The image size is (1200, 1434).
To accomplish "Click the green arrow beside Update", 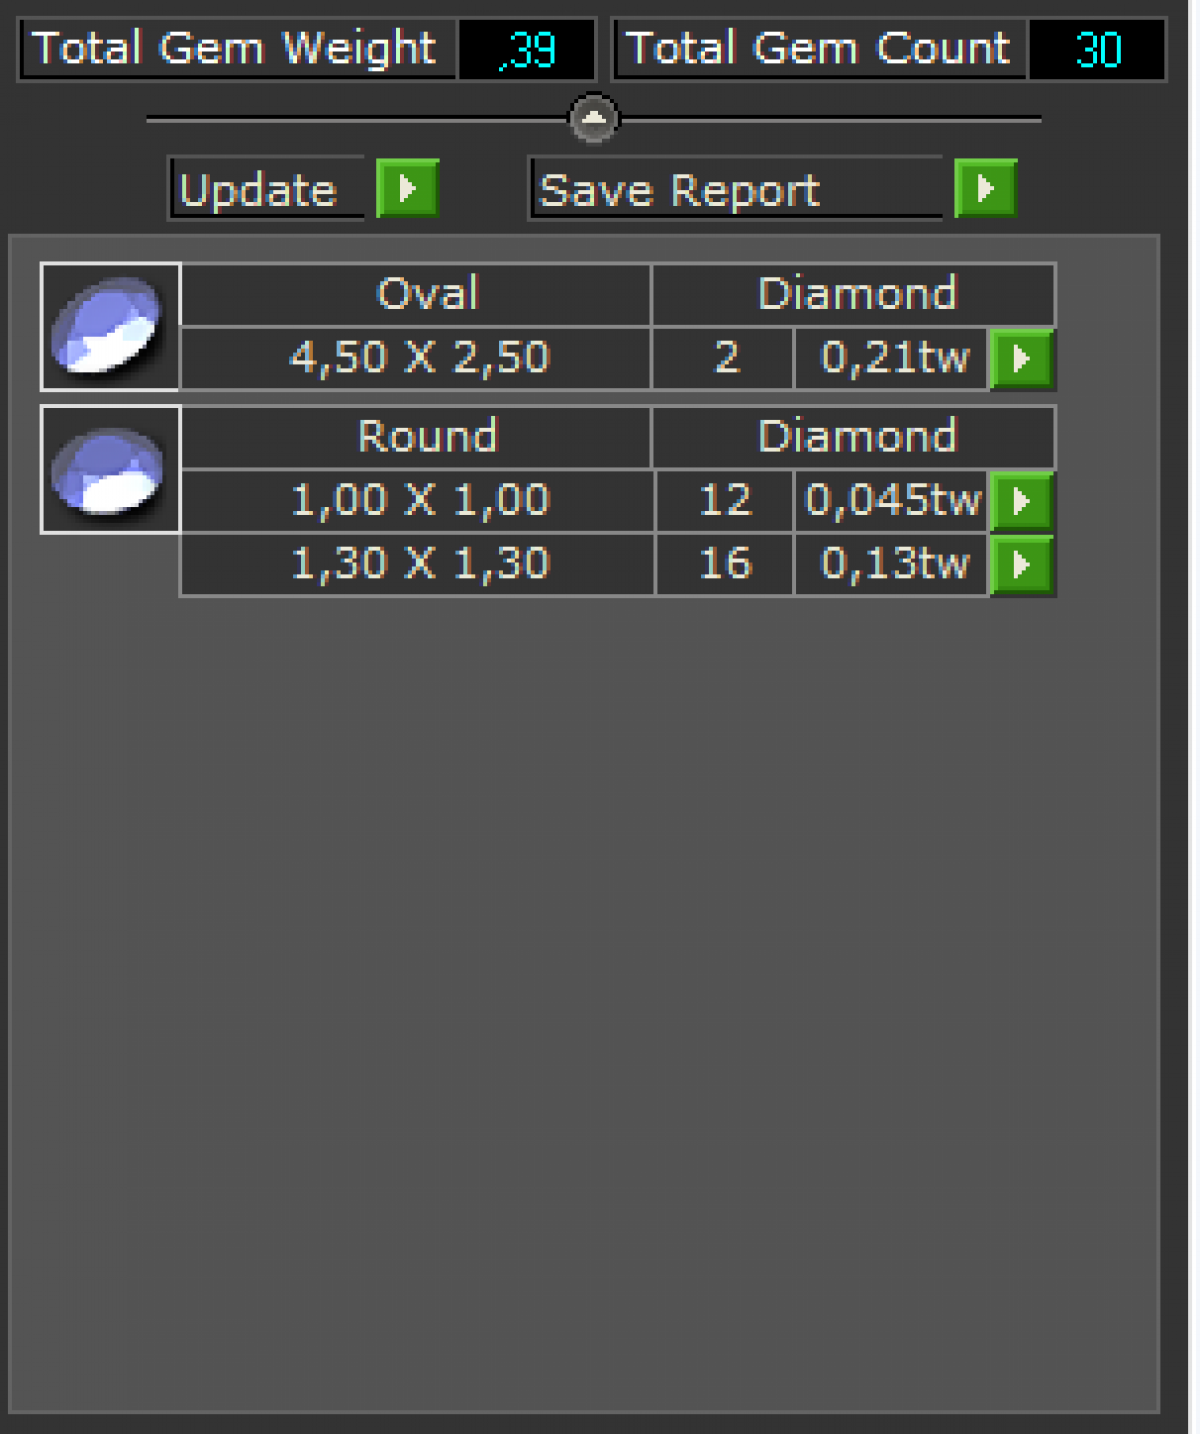I will [407, 188].
